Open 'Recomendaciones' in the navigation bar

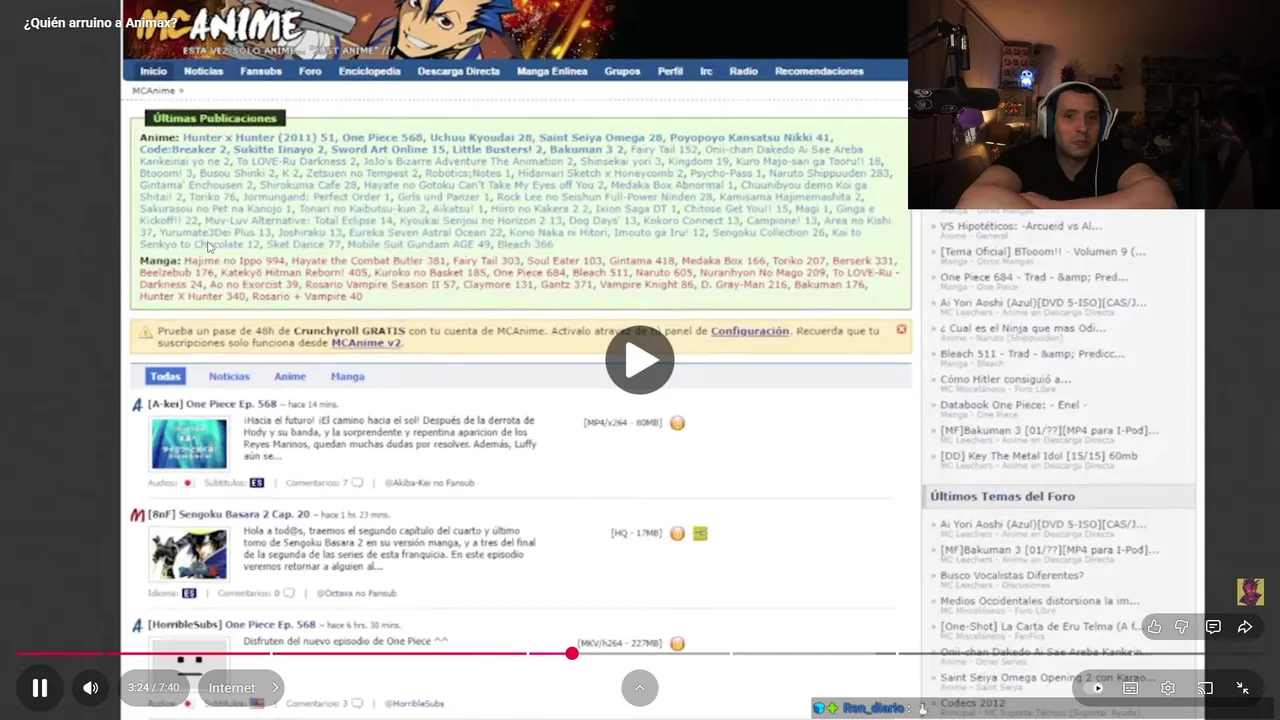819,71
